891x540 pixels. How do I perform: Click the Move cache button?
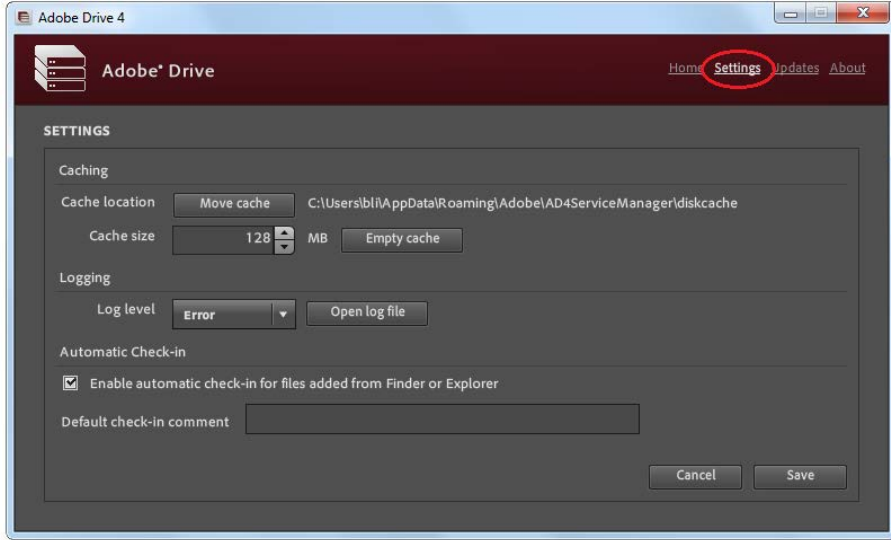(x=234, y=204)
